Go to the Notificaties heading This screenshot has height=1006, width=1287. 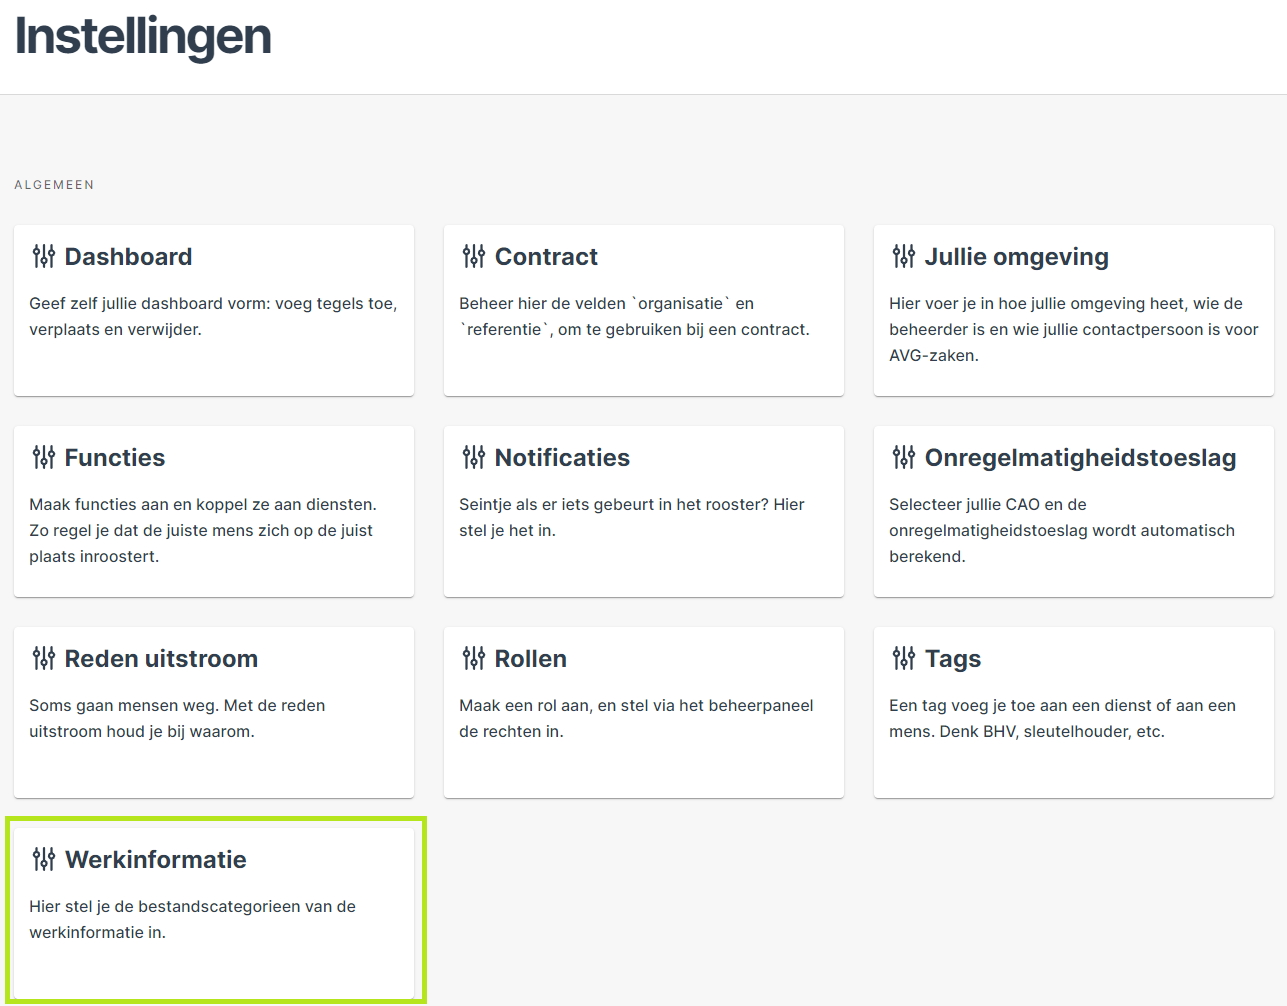click(x=562, y=458)
